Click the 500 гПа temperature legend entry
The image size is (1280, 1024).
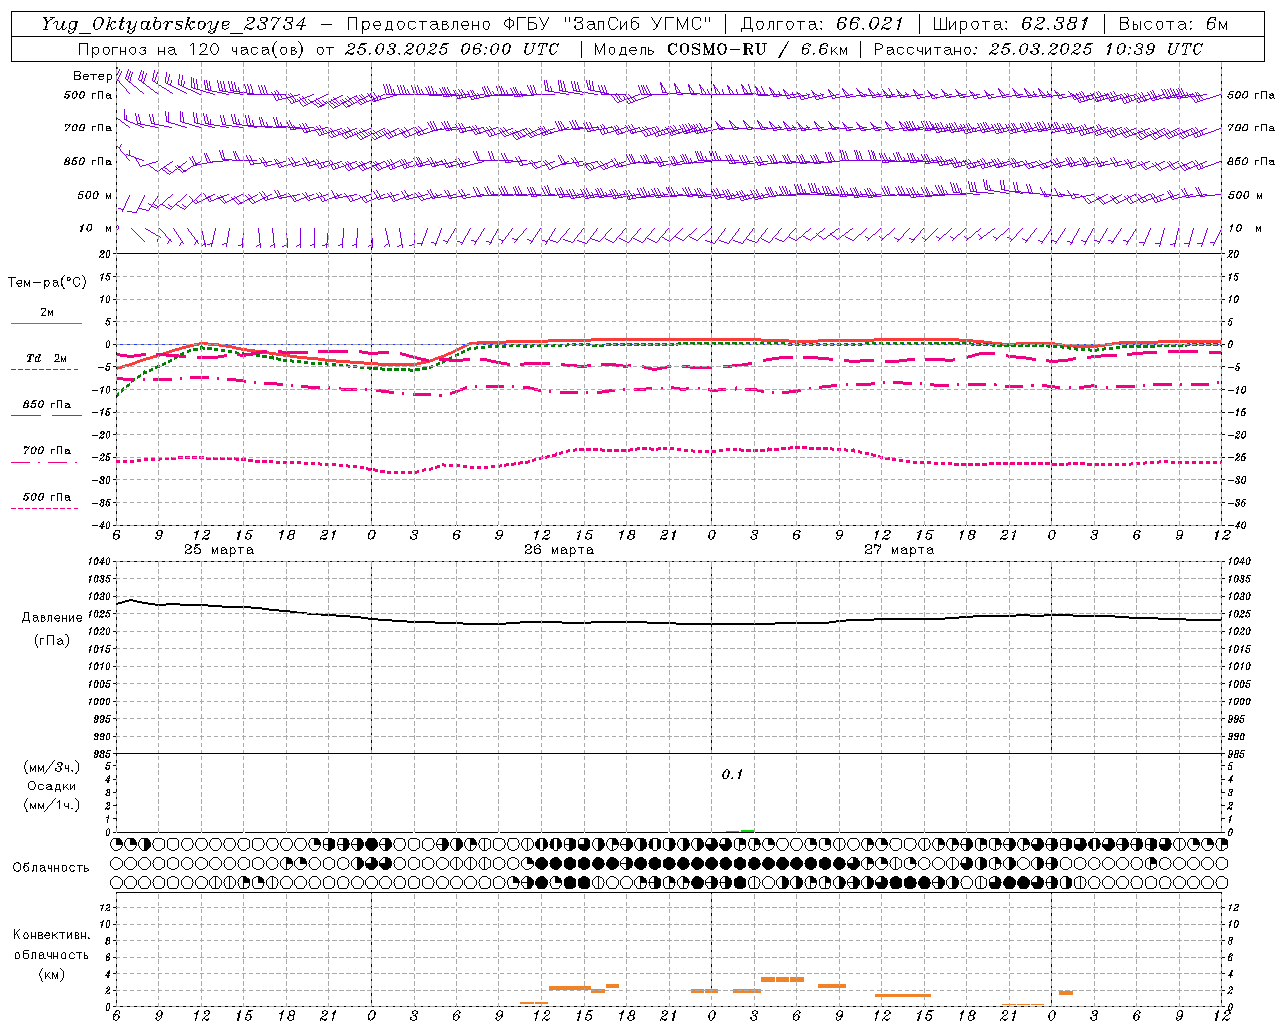tap(47, 496)
